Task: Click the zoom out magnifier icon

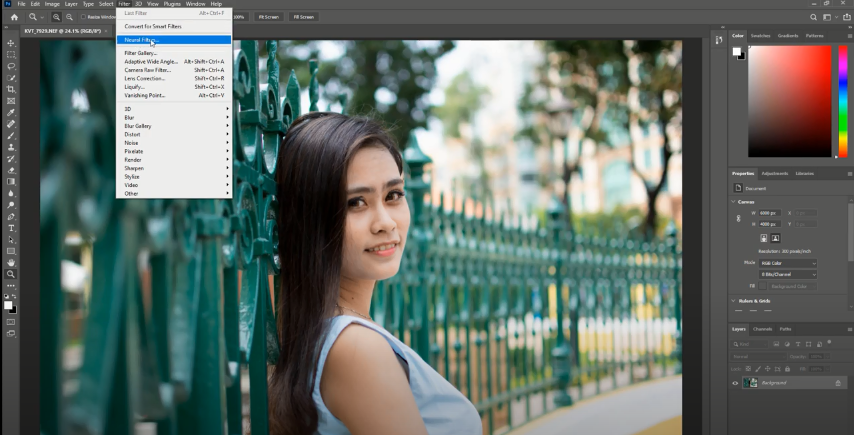Action: pos(69,17)
